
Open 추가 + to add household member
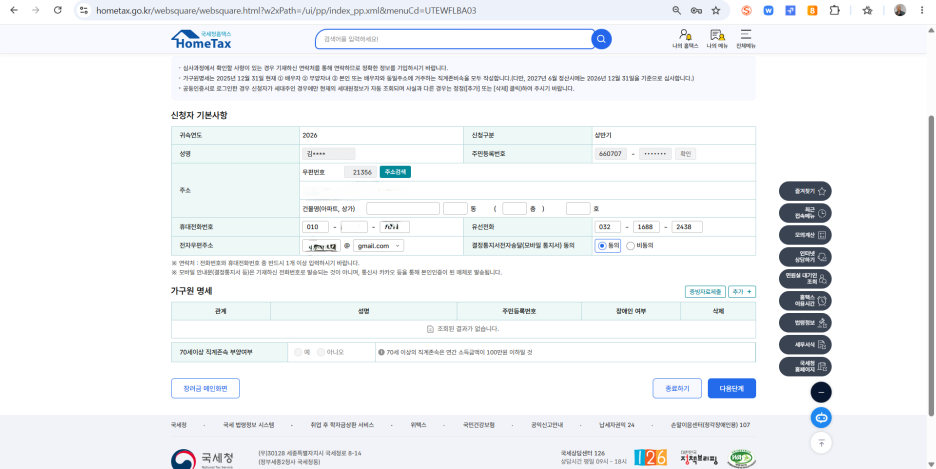(x=742, y=292)
